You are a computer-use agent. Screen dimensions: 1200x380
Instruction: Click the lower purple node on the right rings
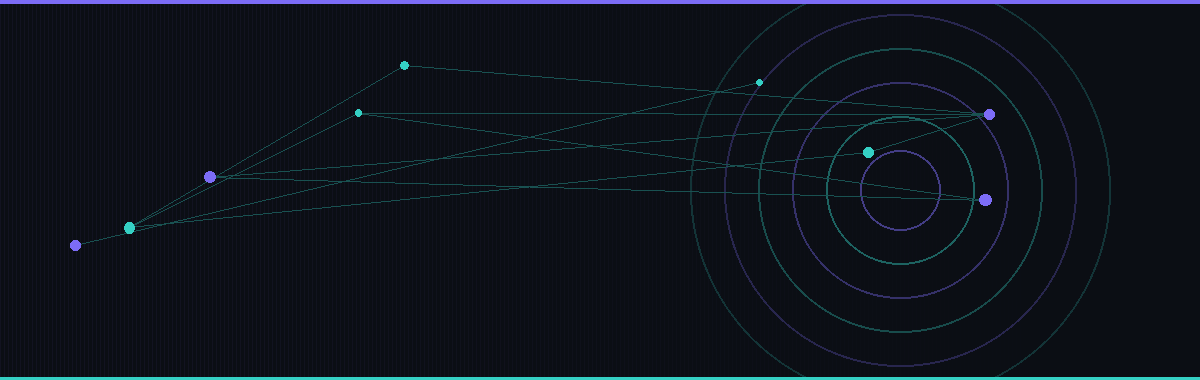point(985,200)
